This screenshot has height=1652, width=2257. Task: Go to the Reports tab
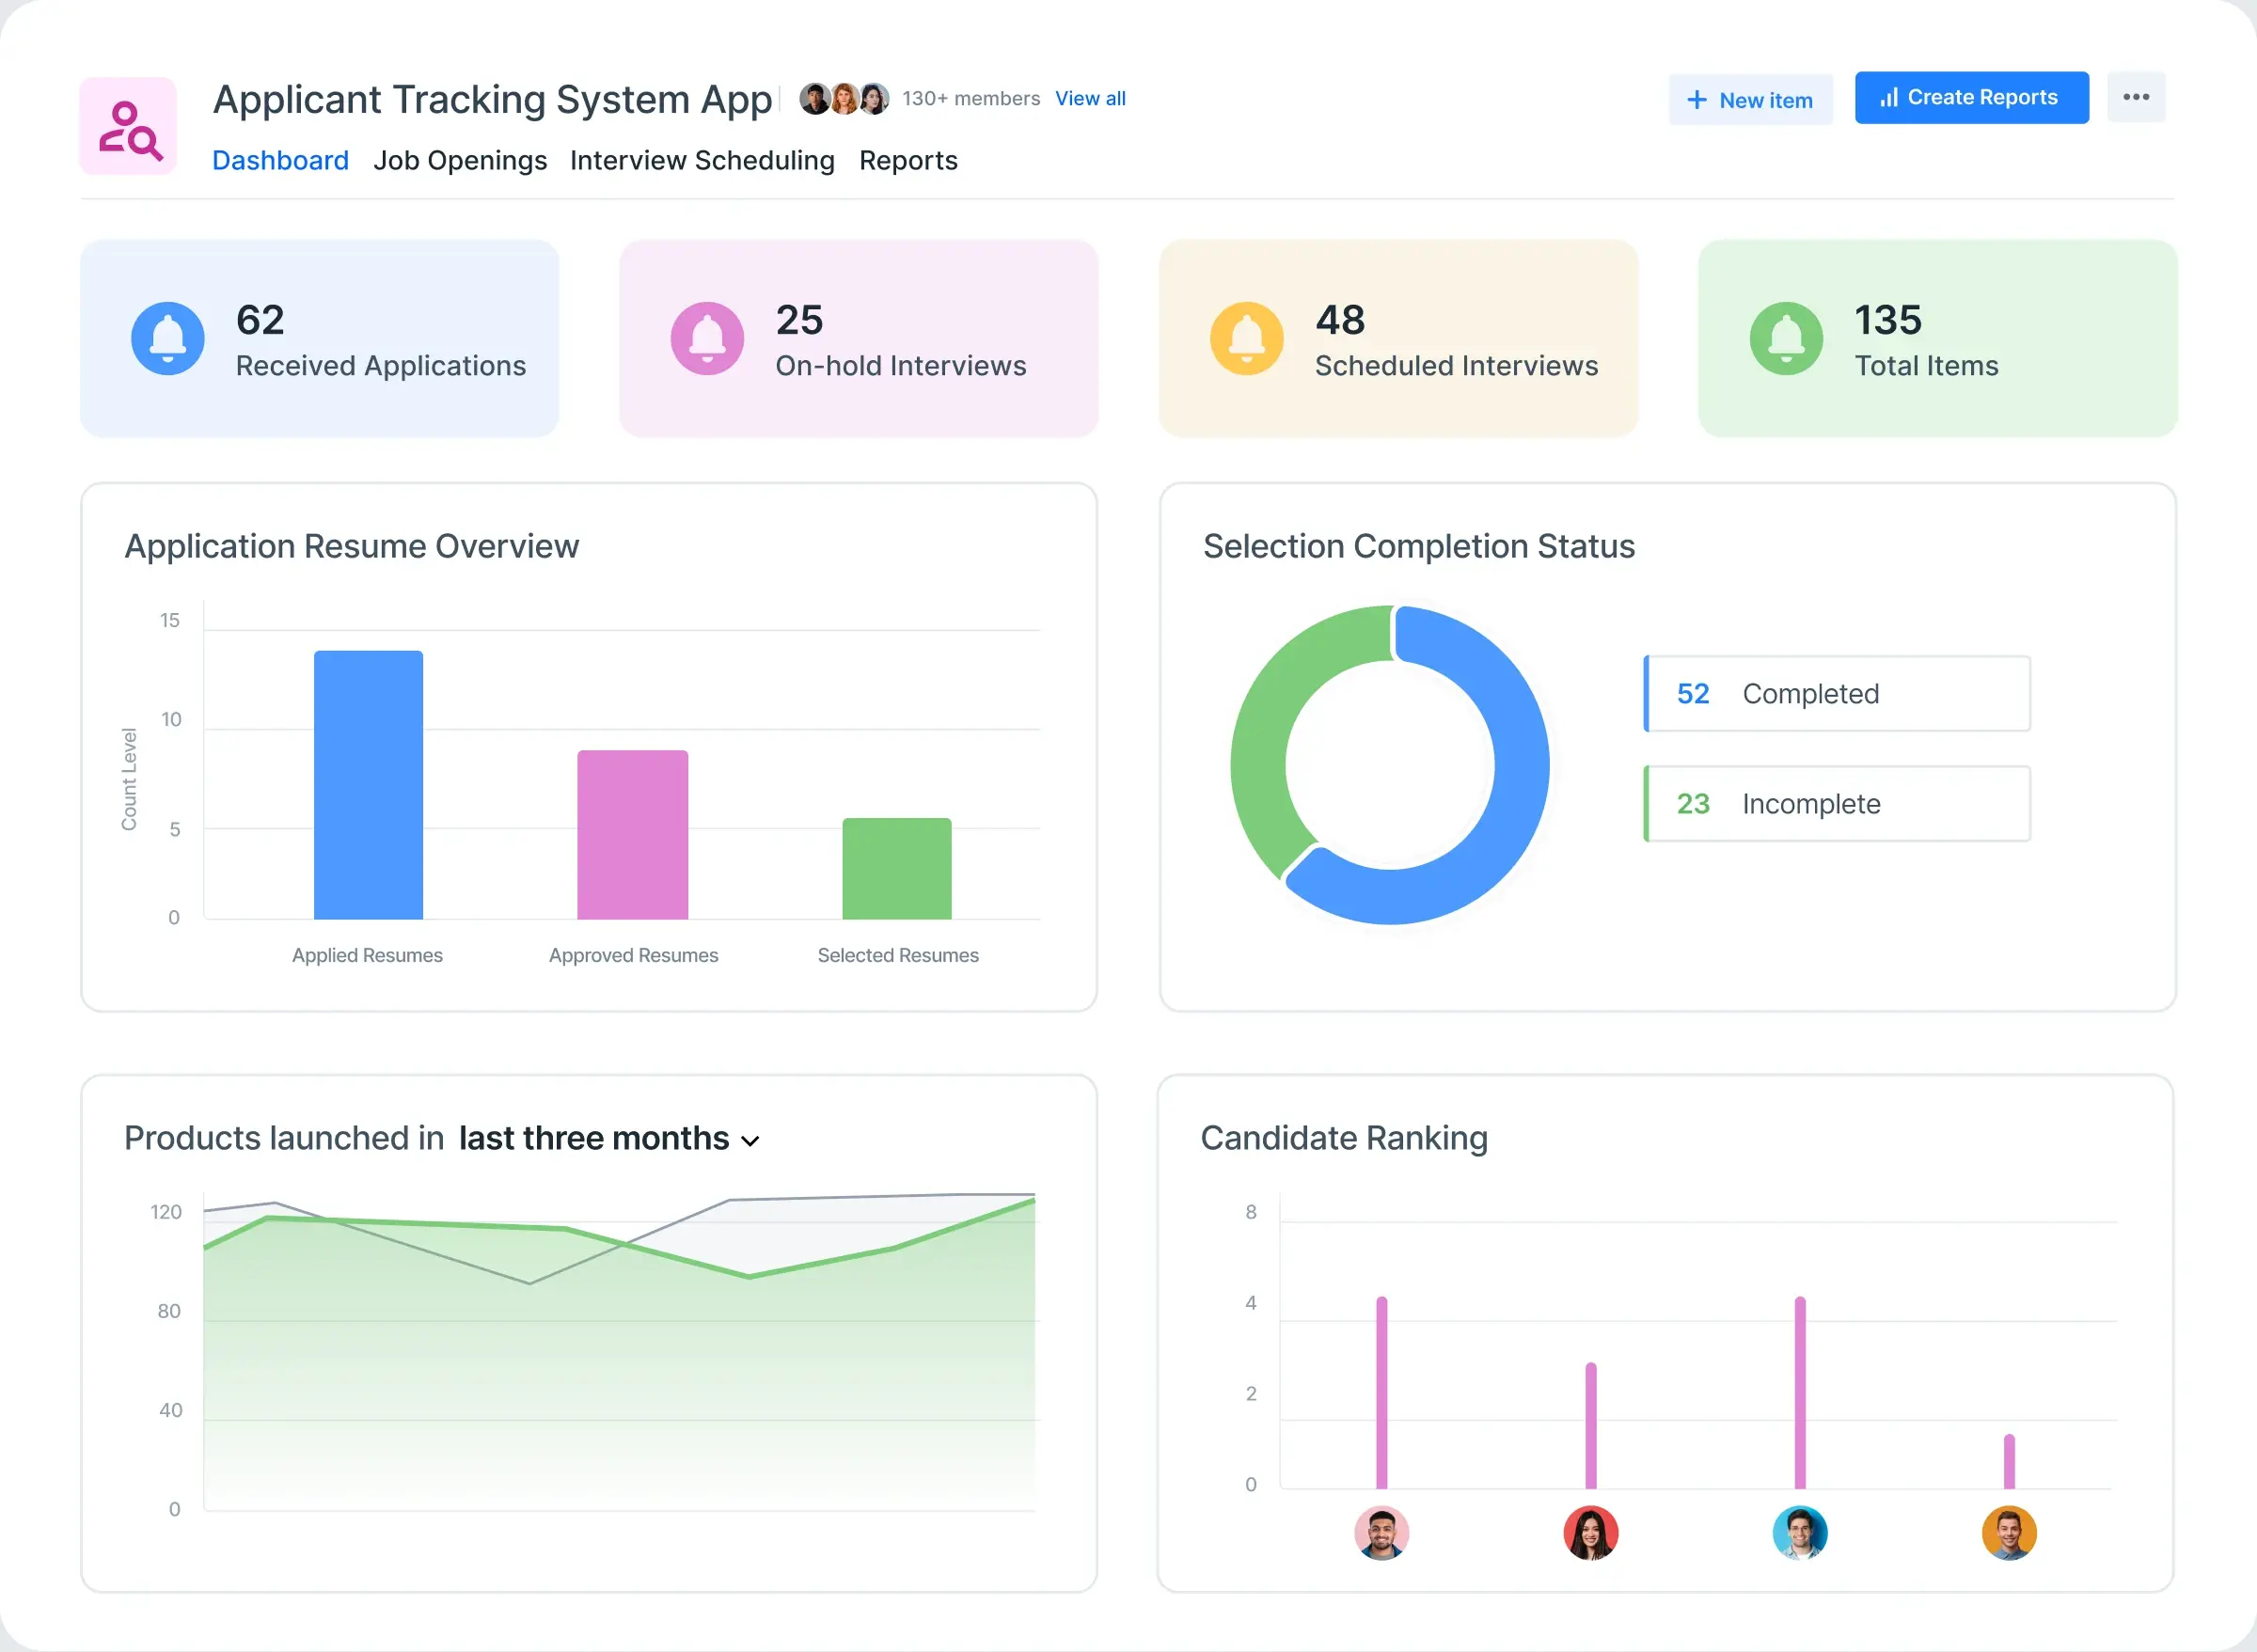908,161
